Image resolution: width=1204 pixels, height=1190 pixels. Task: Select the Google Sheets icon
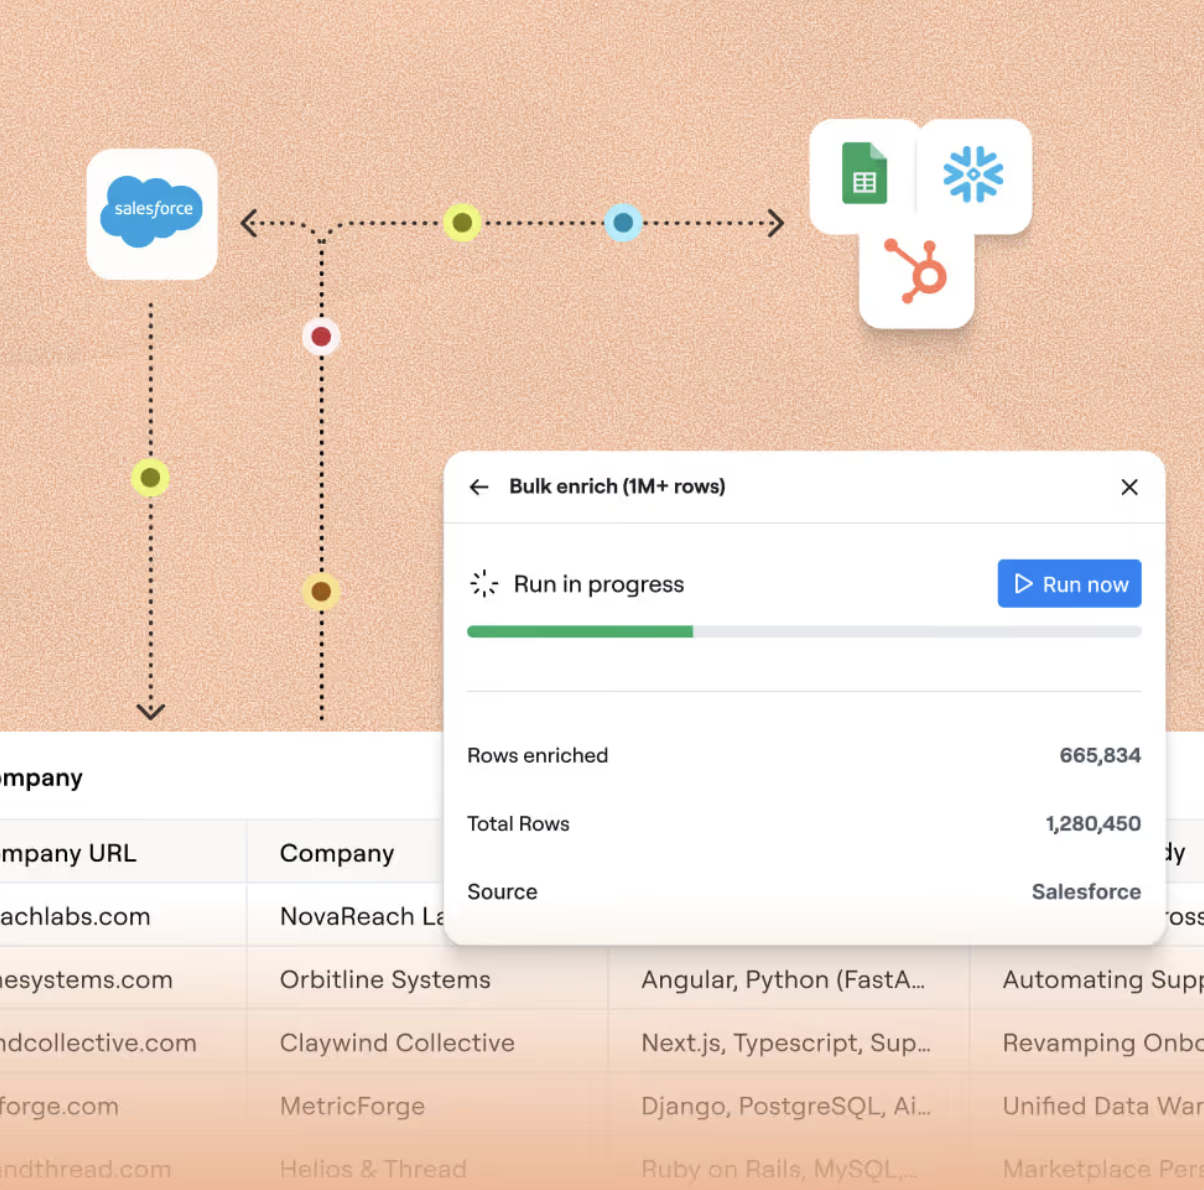[x=864, y=175]
